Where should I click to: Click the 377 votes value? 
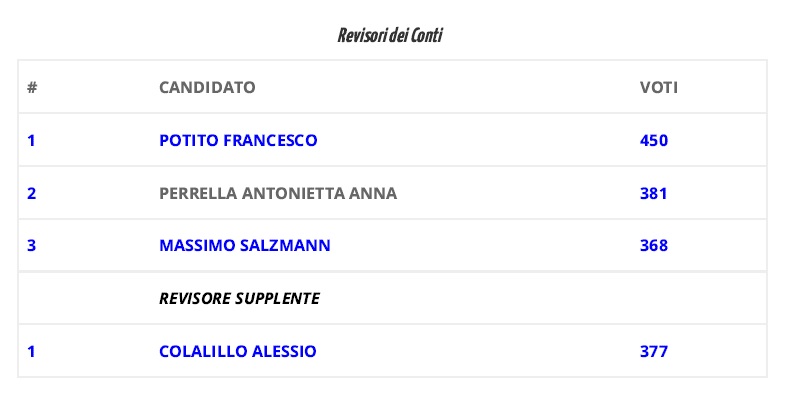click(x=654, y=351)
